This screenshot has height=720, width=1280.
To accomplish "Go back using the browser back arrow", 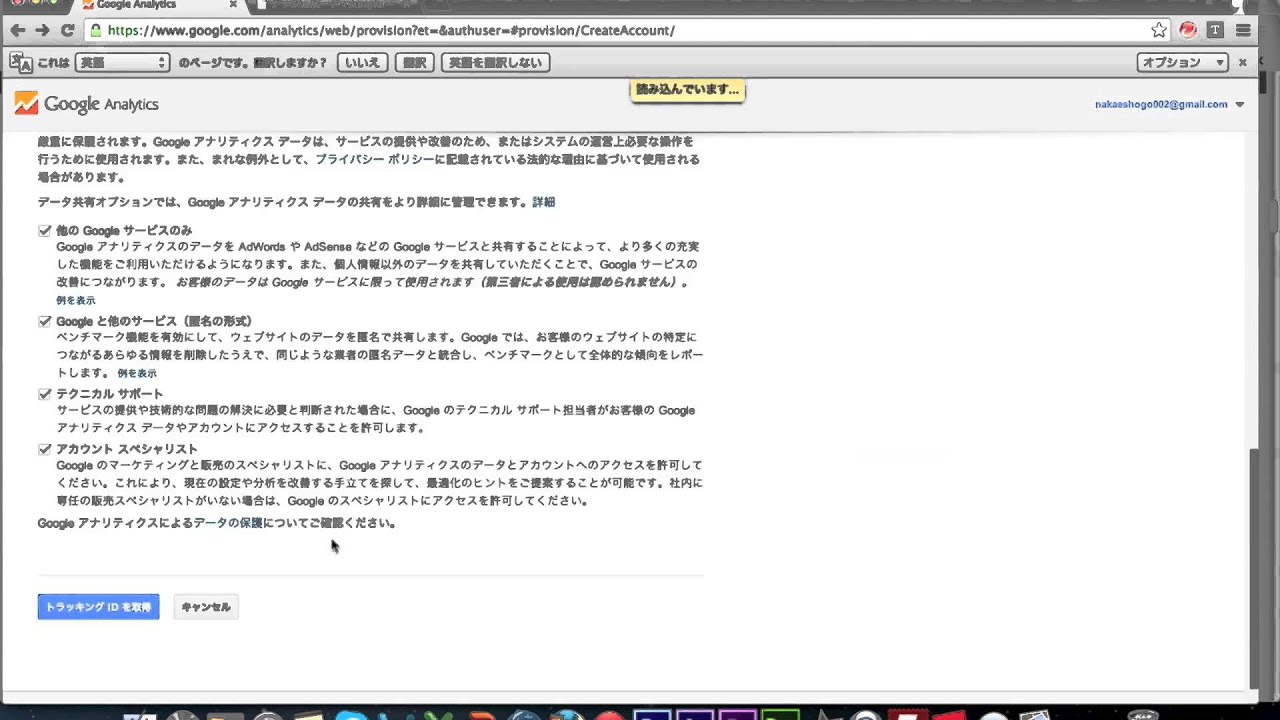I will [17, 31].
